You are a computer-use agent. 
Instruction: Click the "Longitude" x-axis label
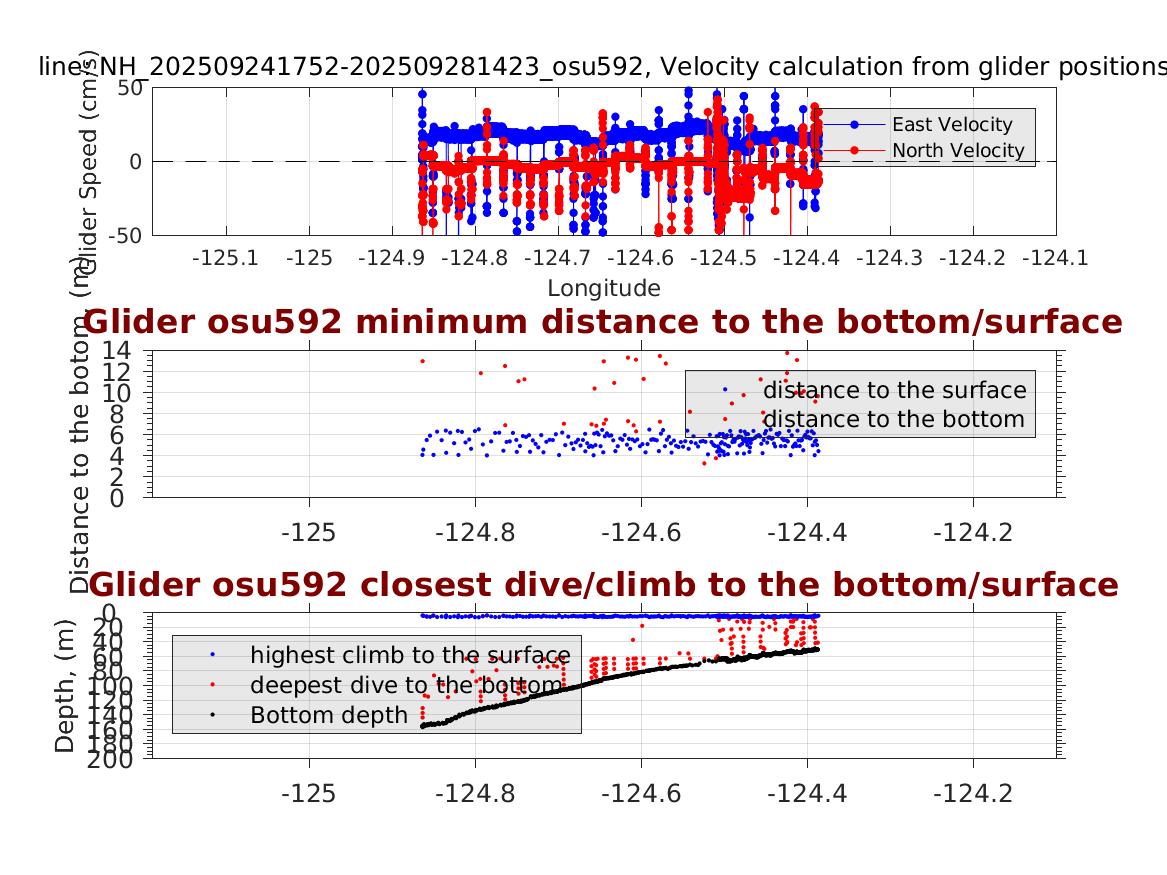point(603,288)
